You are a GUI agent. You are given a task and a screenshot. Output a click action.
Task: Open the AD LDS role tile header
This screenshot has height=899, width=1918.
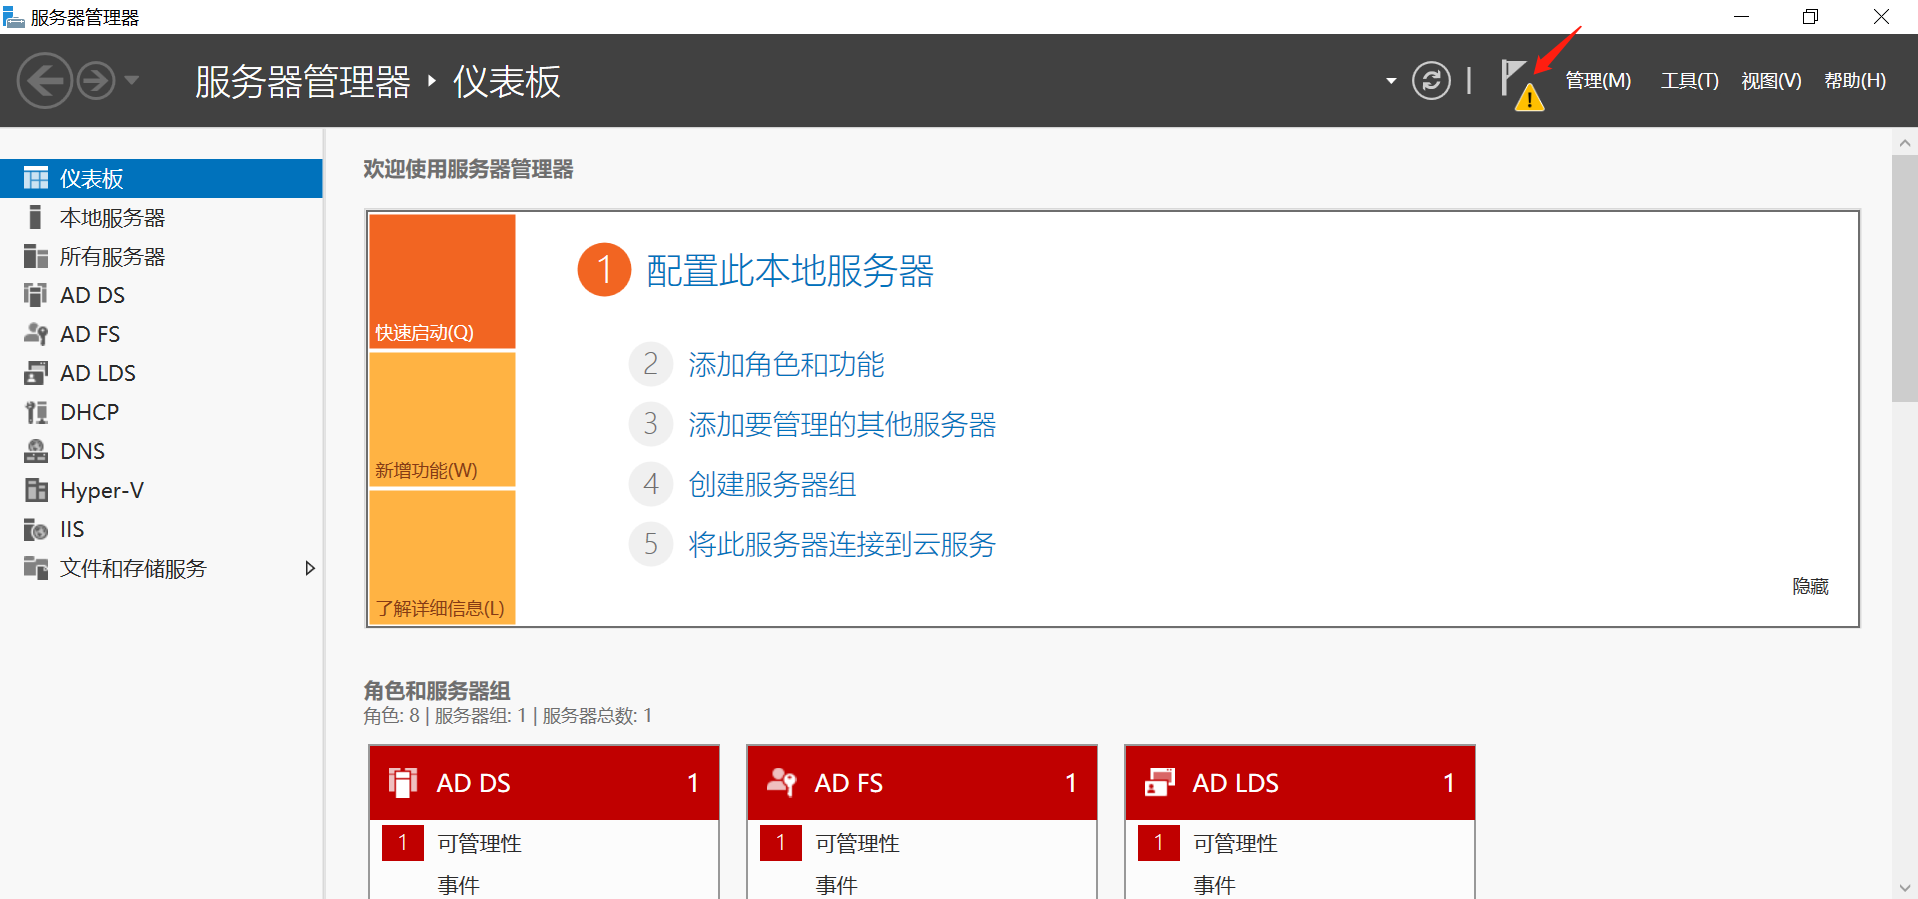(1299, 783)
